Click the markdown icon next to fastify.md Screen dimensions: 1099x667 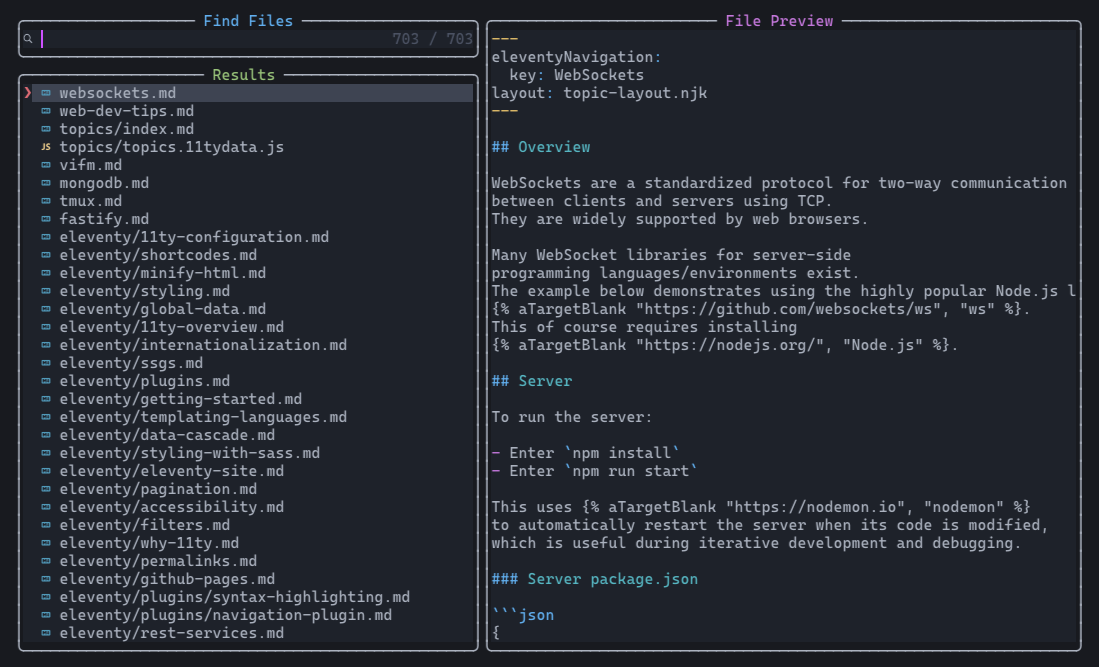coord(45,219)
